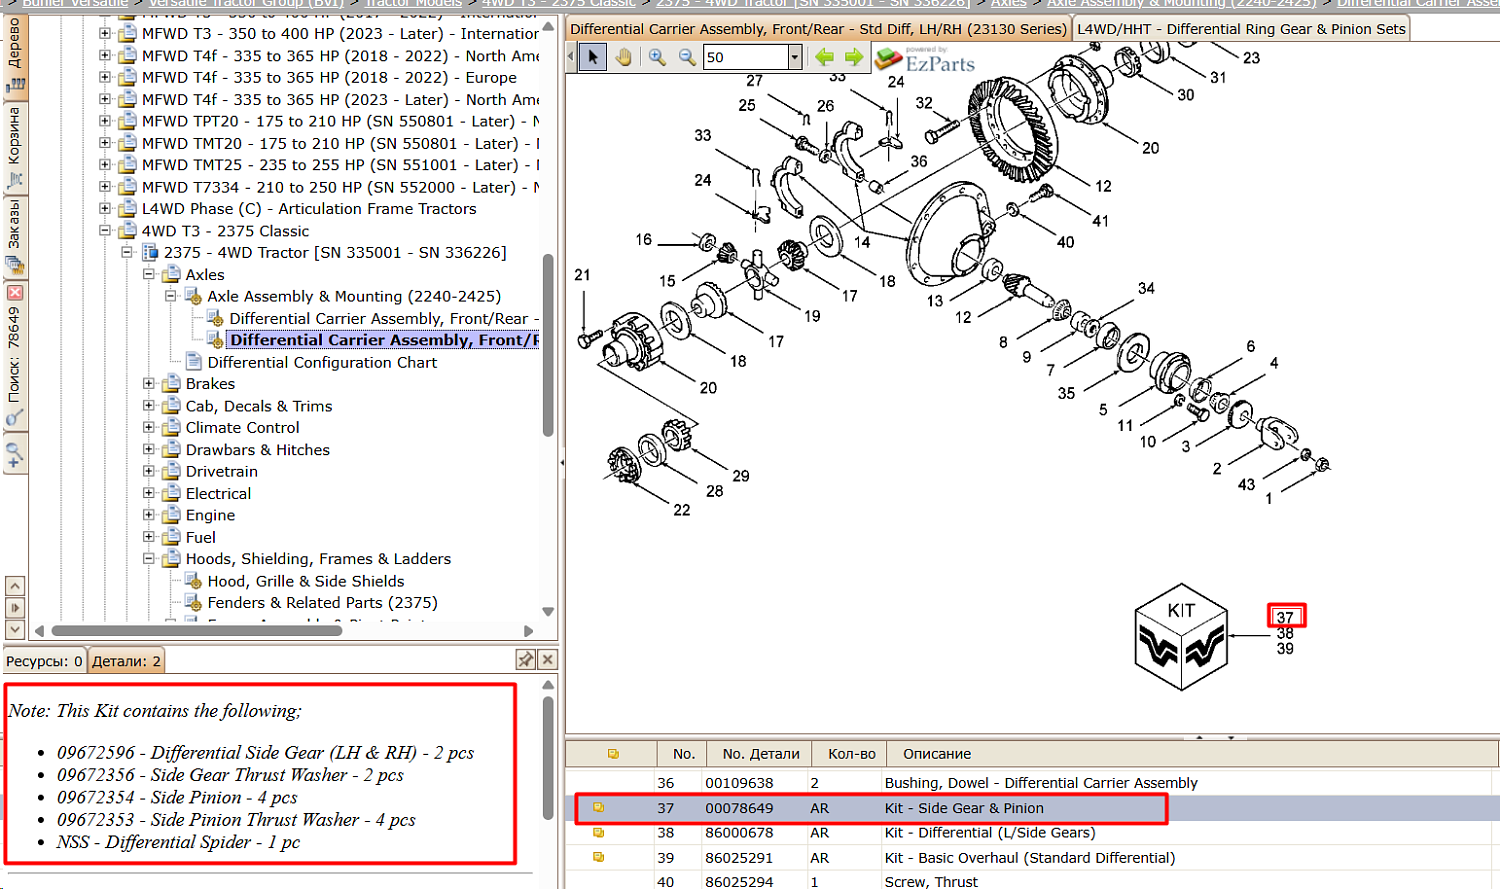Click the zoom value field showing 50
This screenshot has width=1500, height=889.
(x=746, y=57)
